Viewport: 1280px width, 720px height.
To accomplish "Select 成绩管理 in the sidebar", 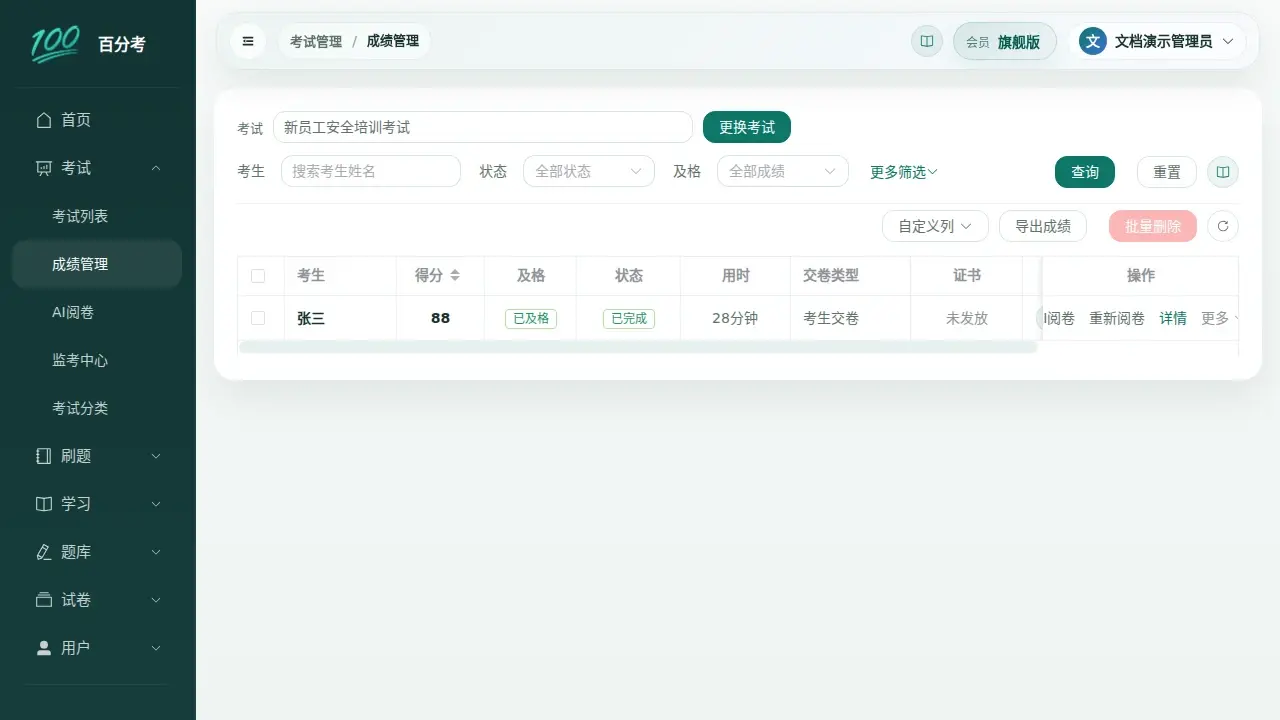I will tap(97, 264).
